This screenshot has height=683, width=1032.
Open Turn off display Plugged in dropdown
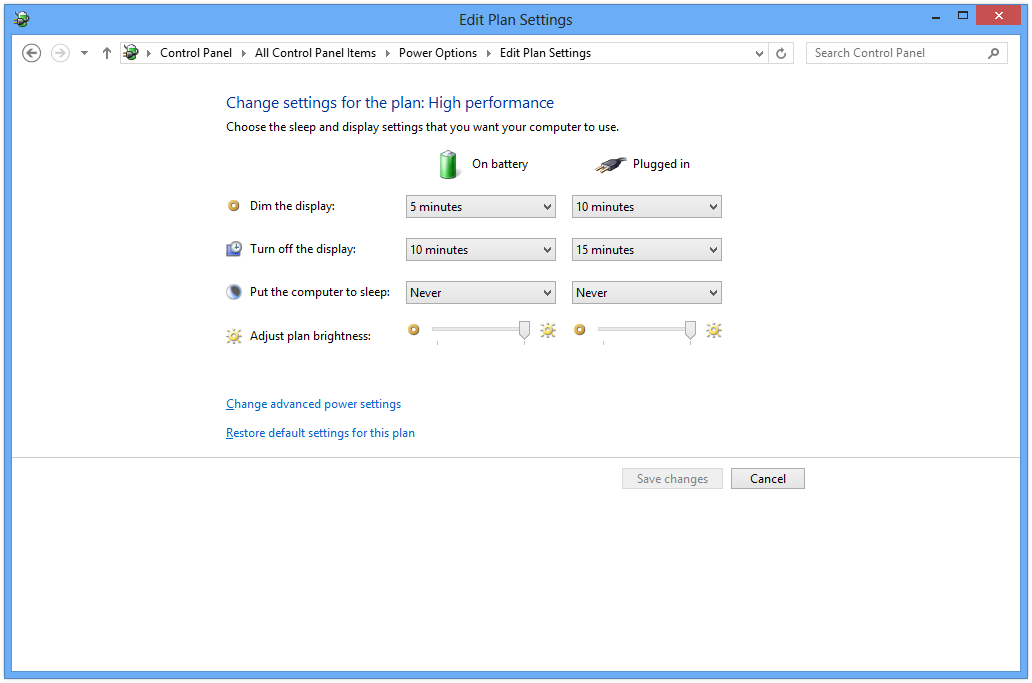646,250
